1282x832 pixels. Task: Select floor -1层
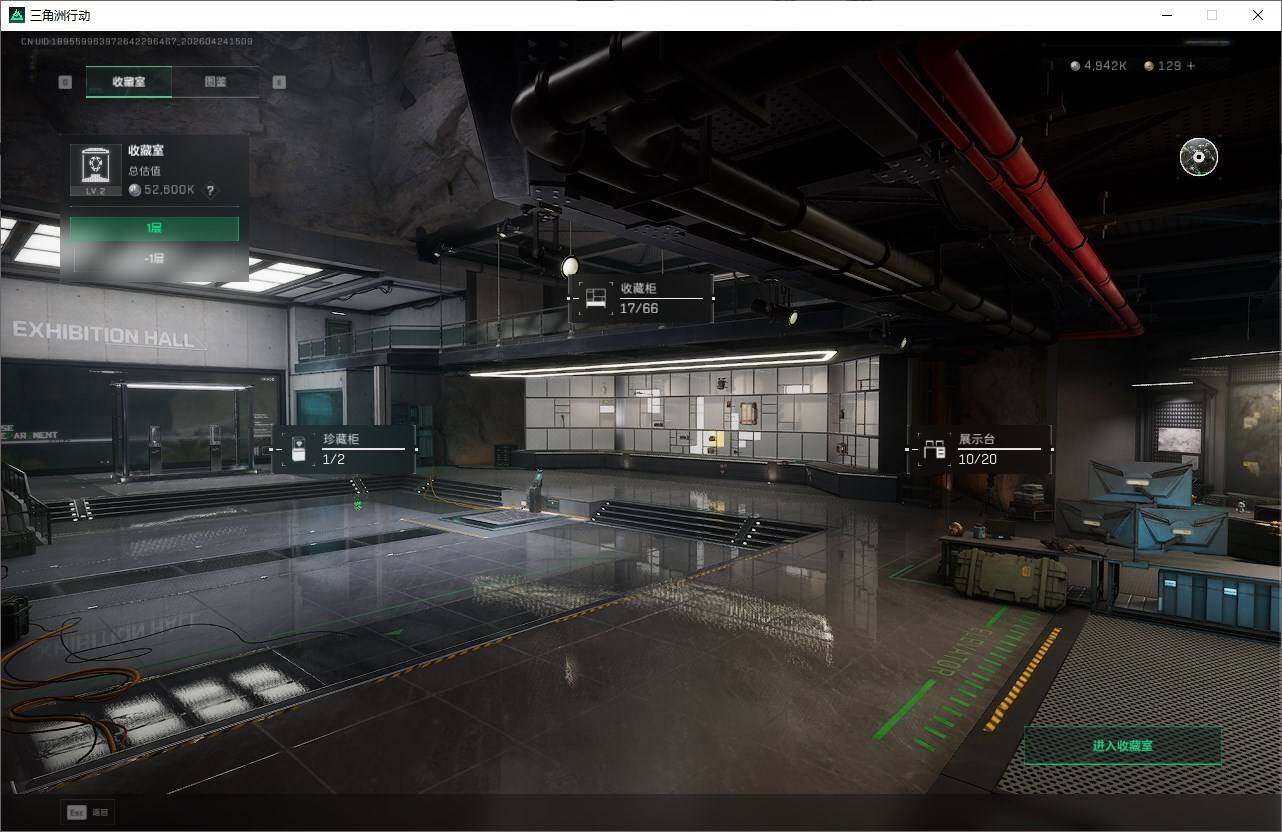point(154,258)
